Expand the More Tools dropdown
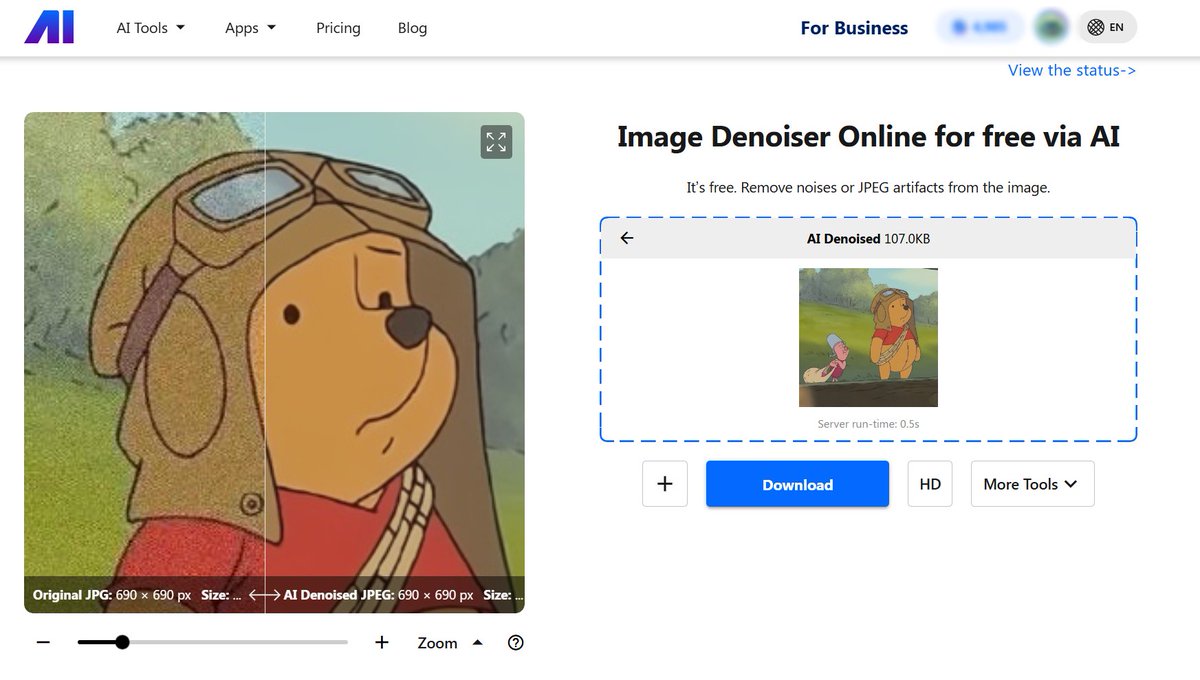This screenshot has height=680, width=1200. click(1032, 484)
